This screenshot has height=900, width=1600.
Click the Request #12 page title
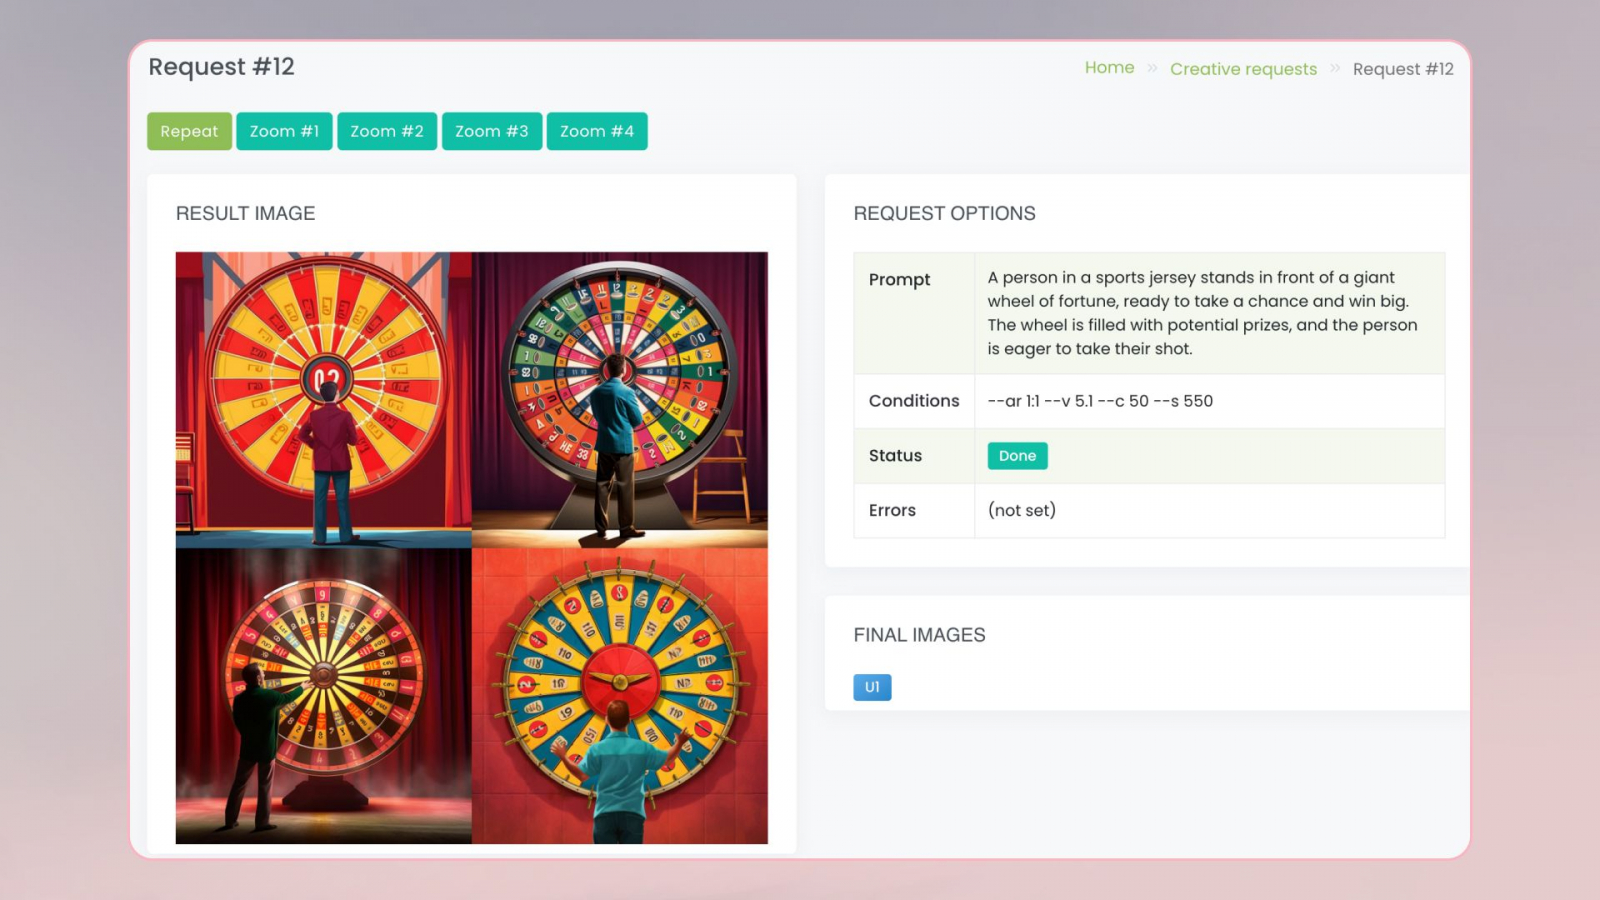(221, 67)
